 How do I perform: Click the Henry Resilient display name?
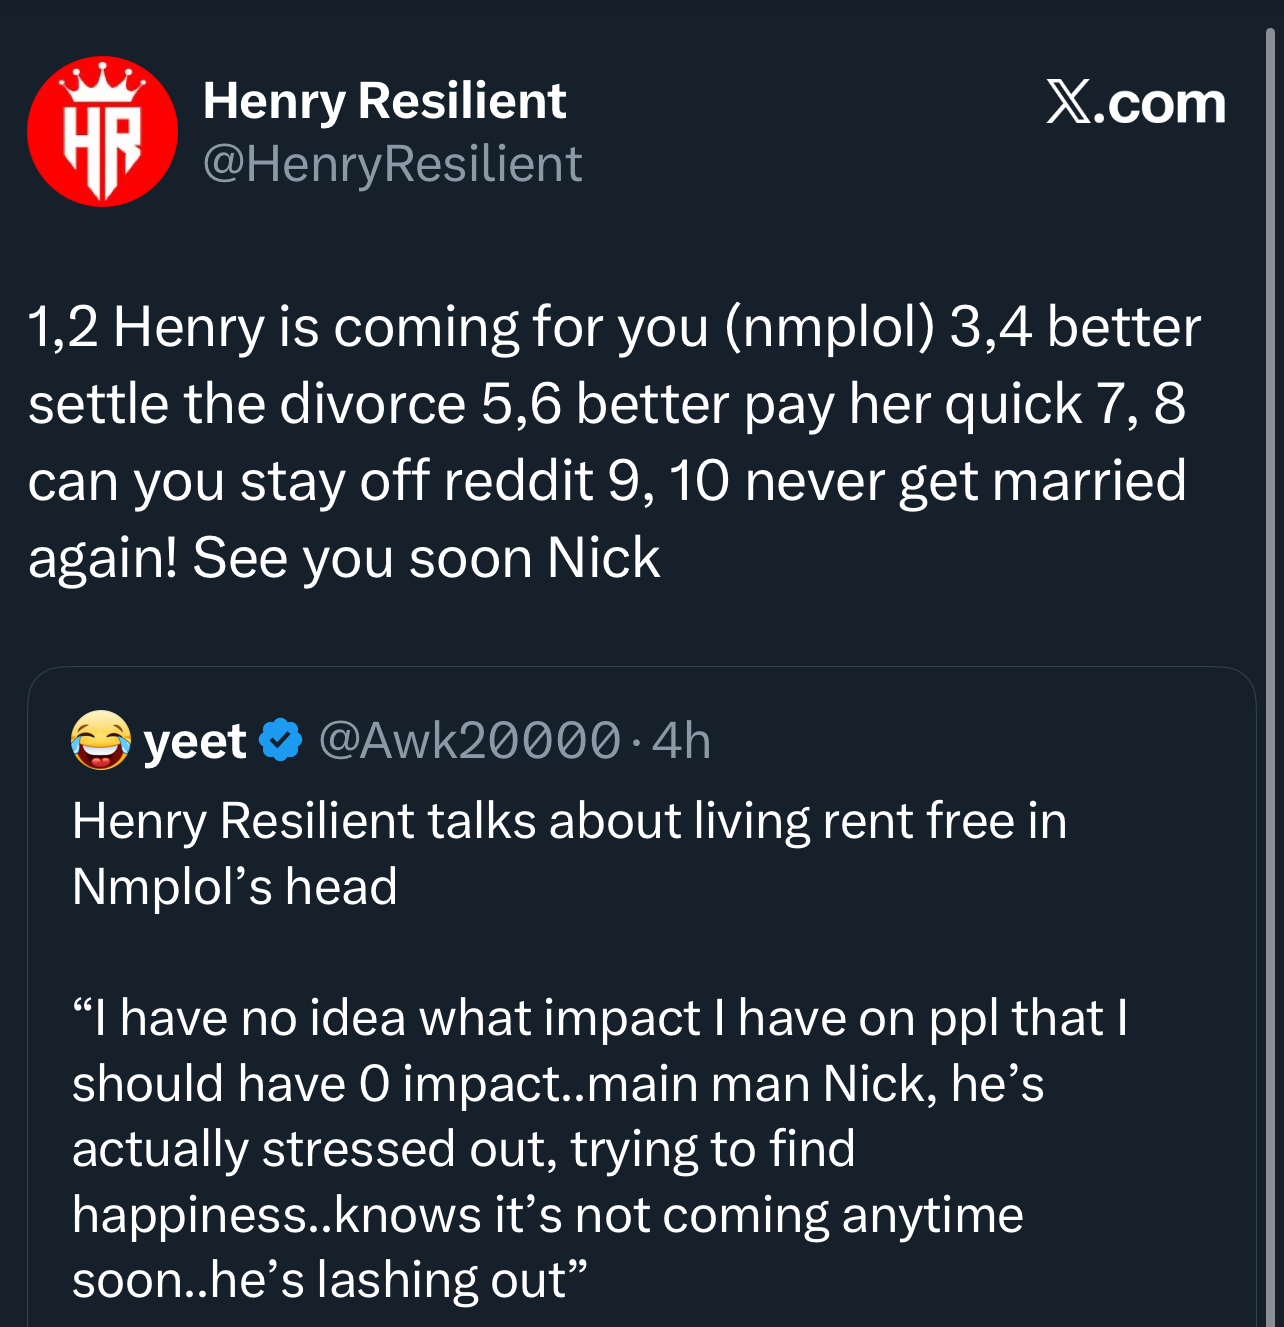(384, 101)
